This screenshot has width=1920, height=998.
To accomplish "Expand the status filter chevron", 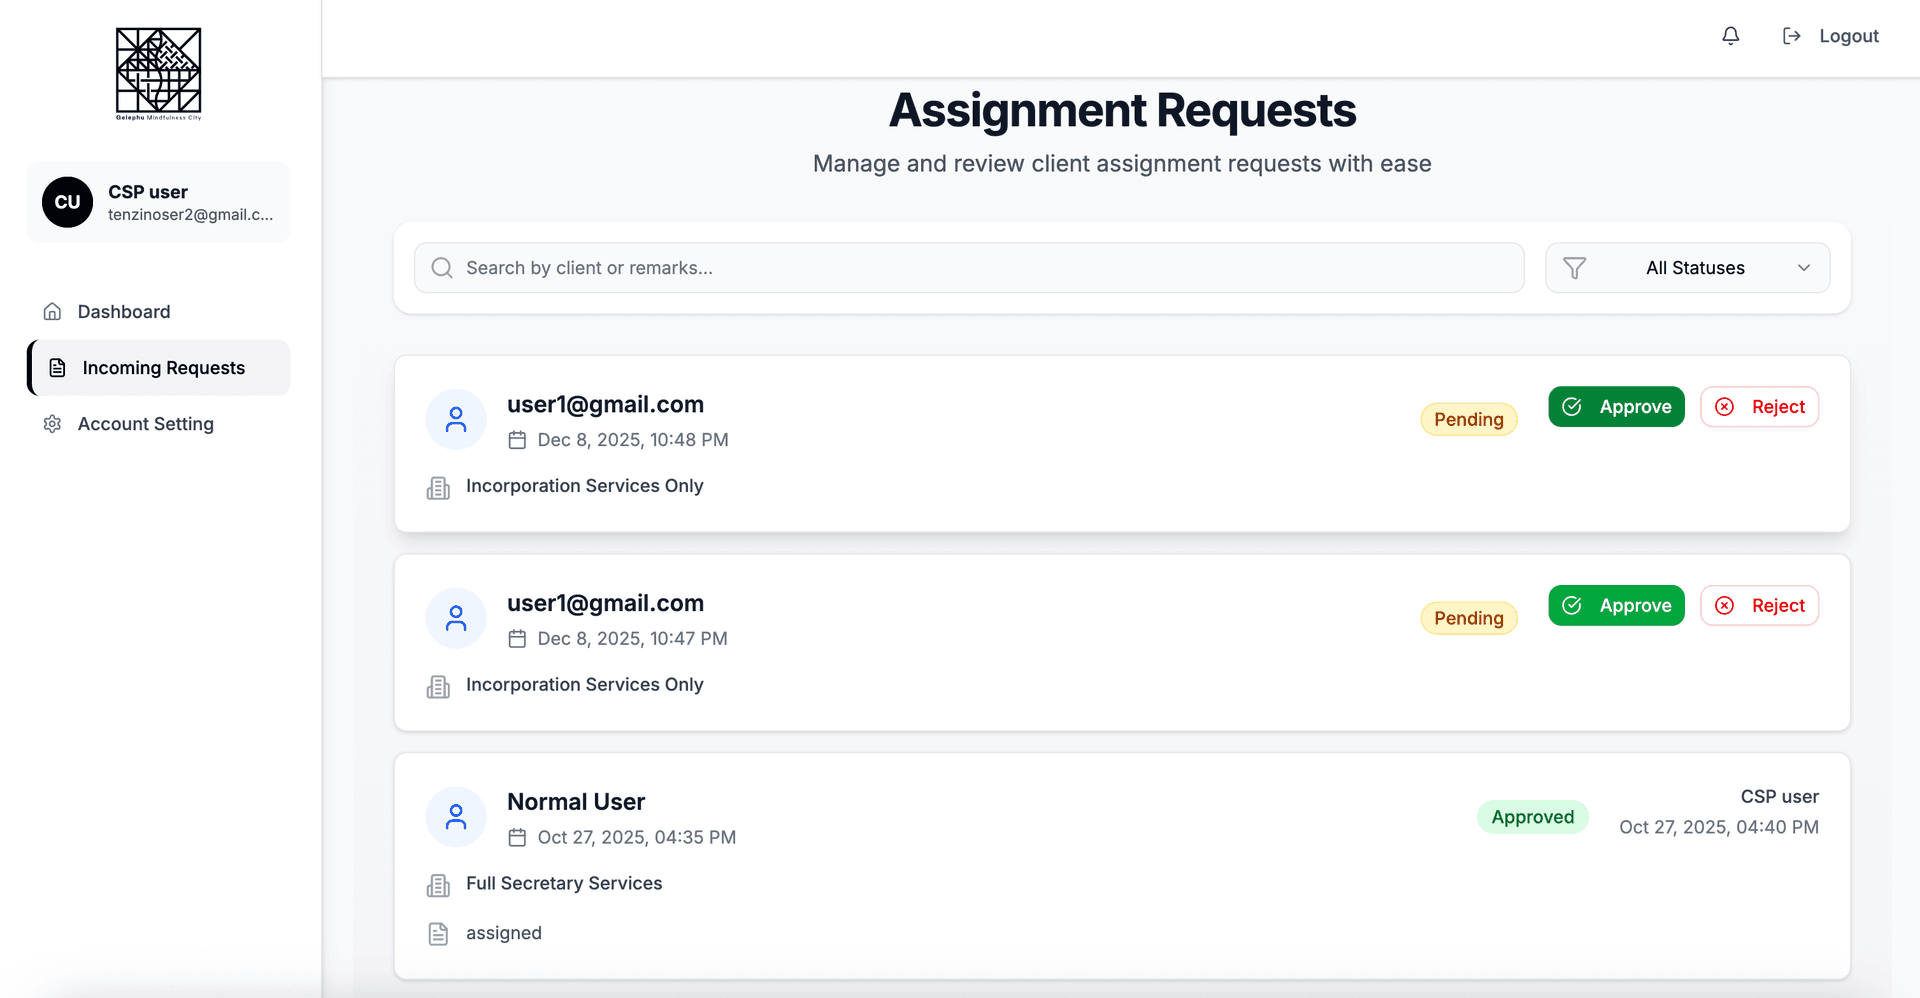I will coord(1804,268).
